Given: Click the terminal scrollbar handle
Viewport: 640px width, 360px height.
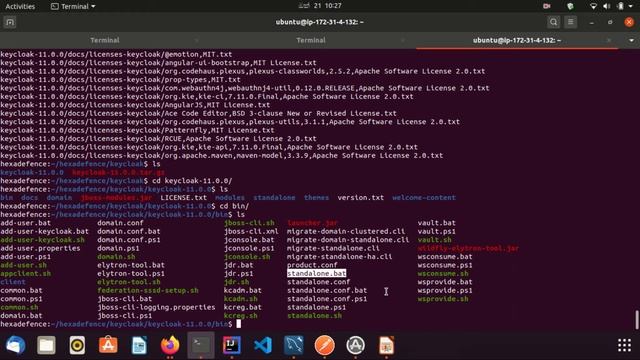Looking at the screenshot, I should point(637,320).
